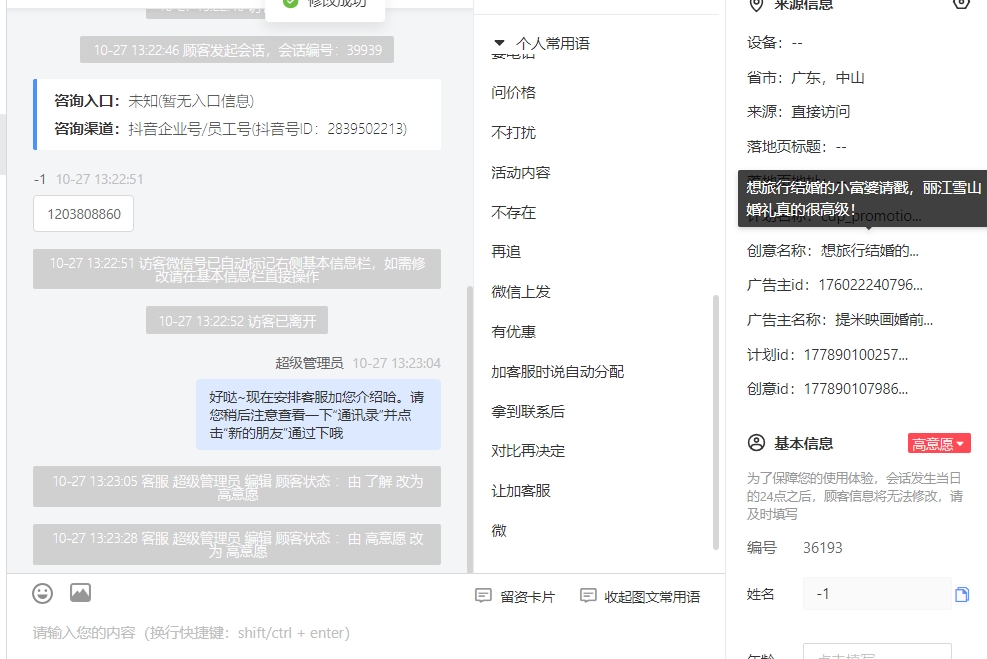
Task: Select the 让加客服 quick phrase
Action: 521,490
